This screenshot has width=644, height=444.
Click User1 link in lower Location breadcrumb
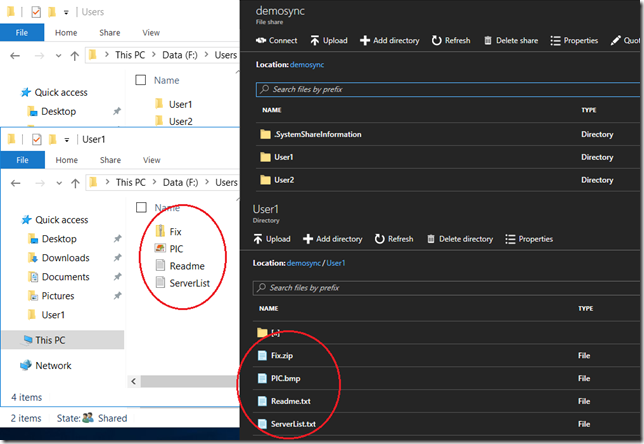point(336,263)
